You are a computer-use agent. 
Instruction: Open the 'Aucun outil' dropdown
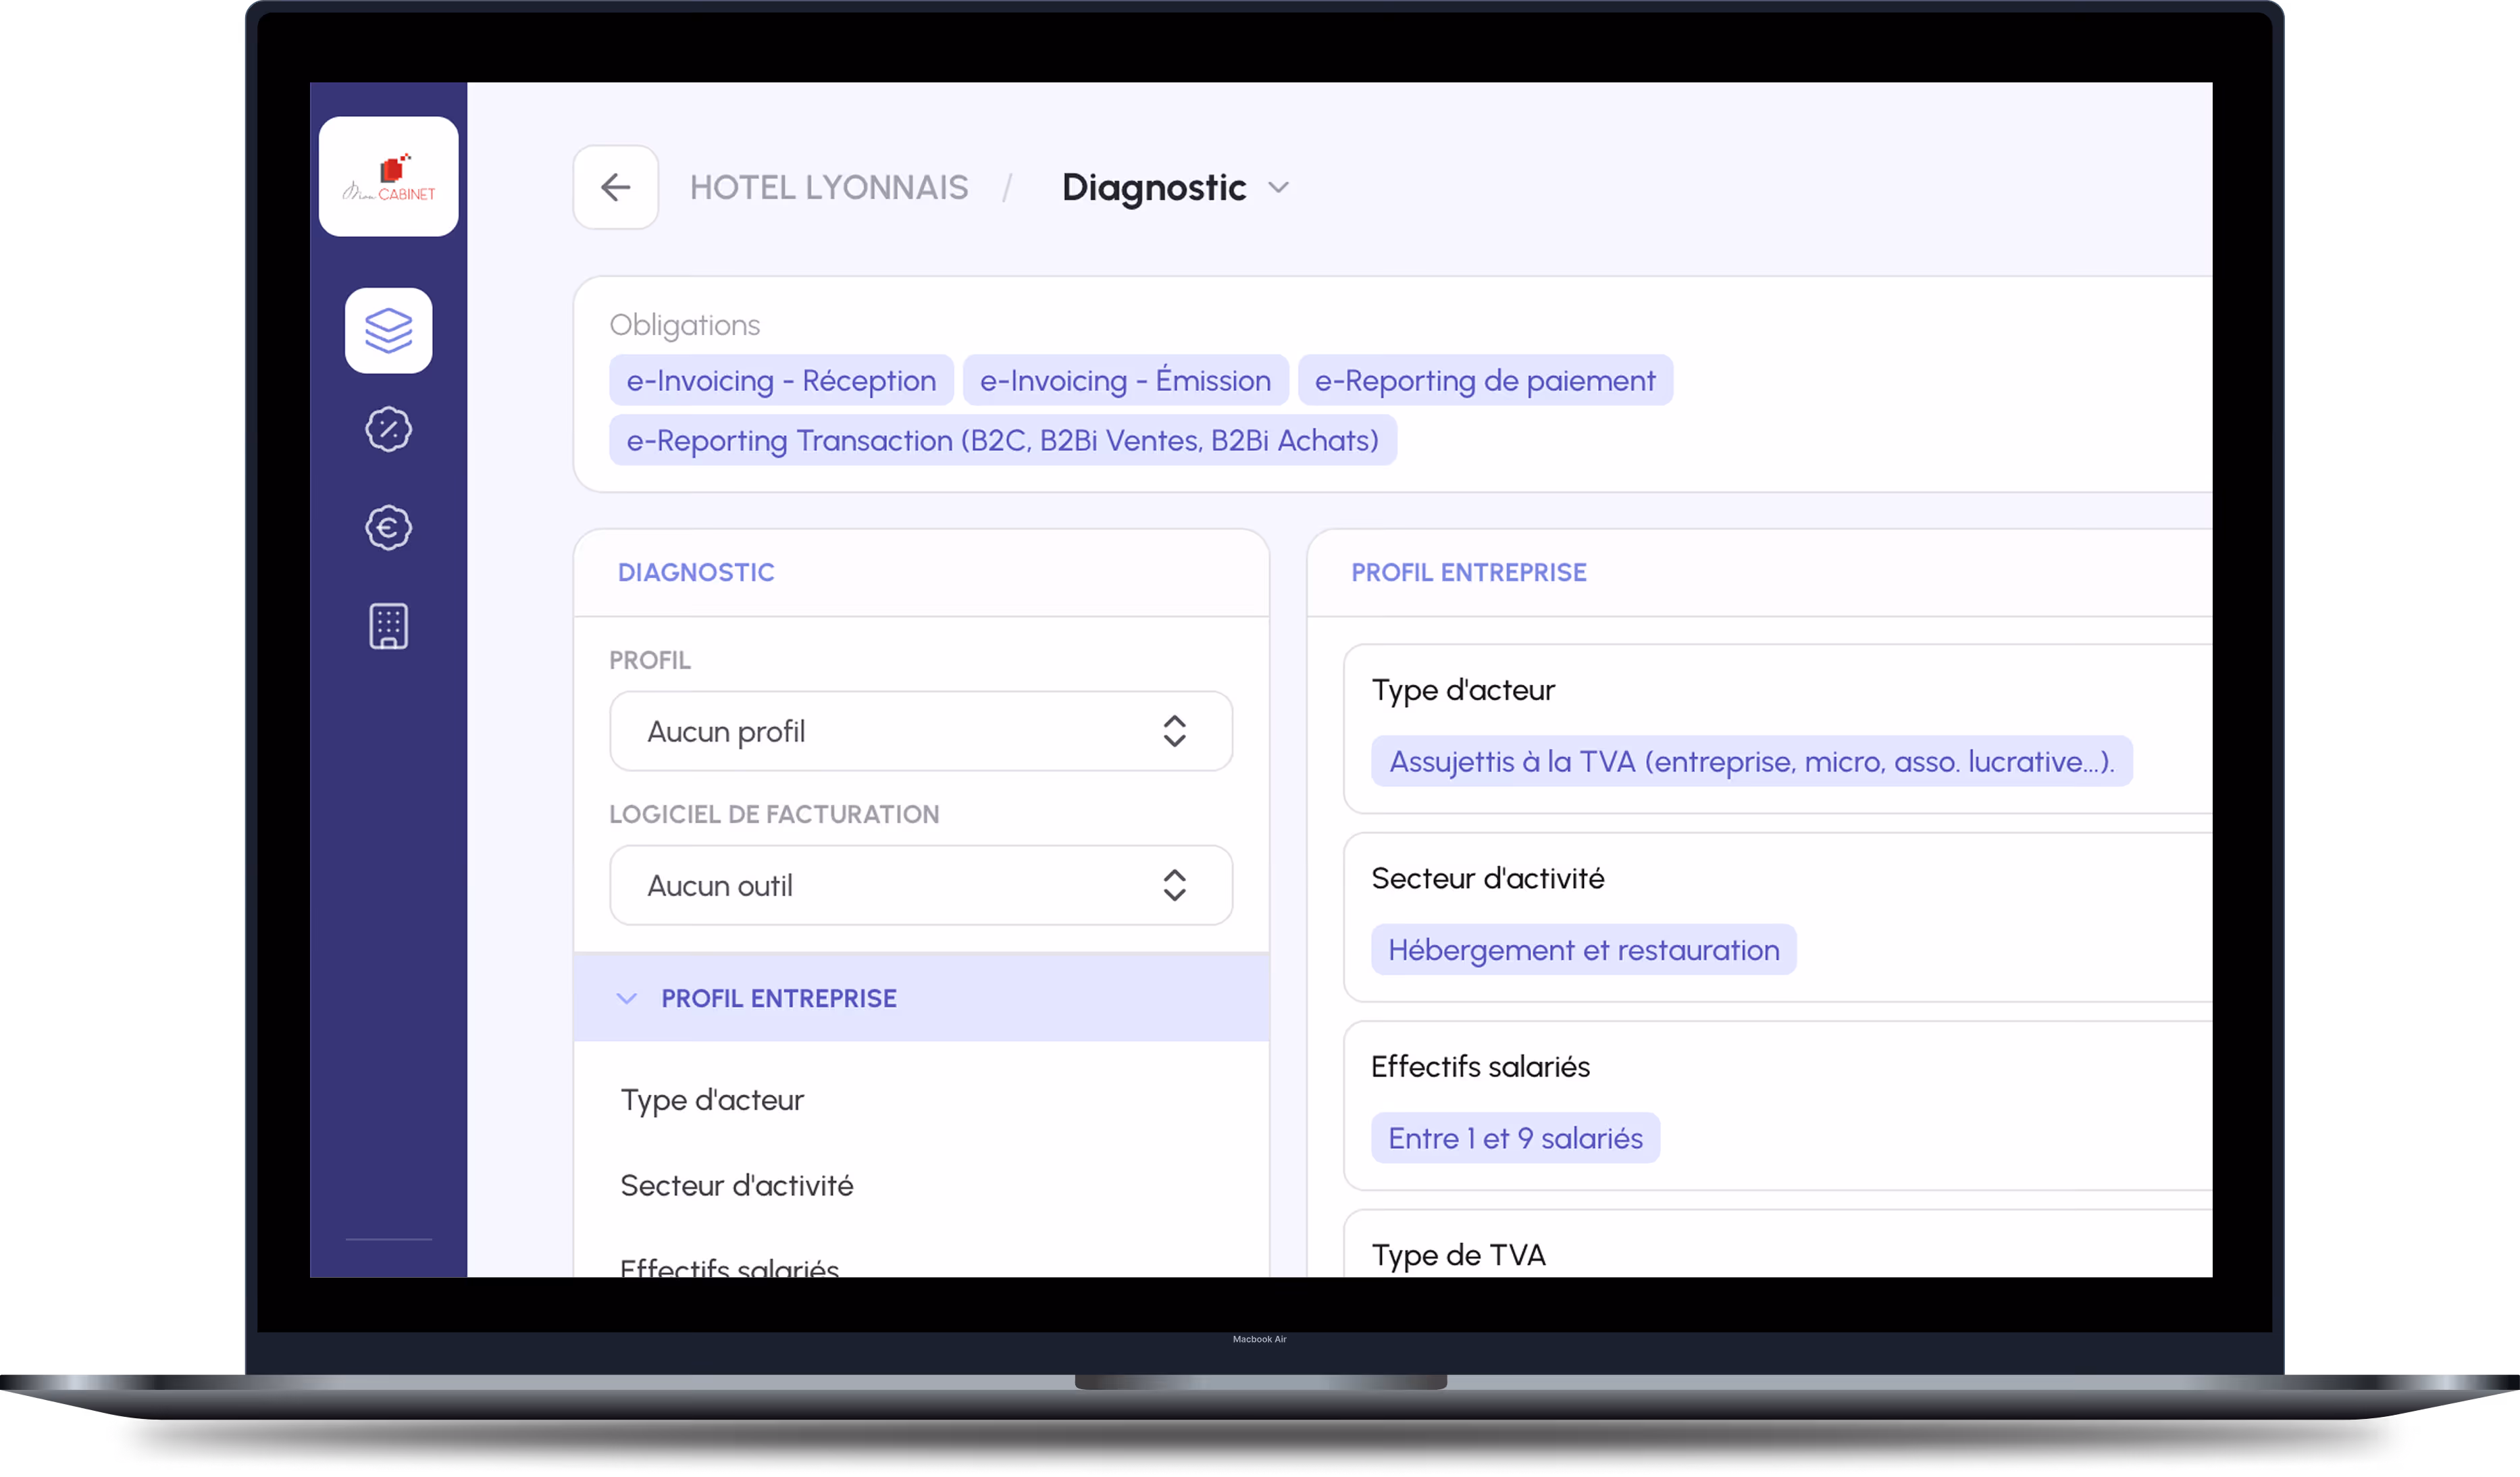pos(920,885)
